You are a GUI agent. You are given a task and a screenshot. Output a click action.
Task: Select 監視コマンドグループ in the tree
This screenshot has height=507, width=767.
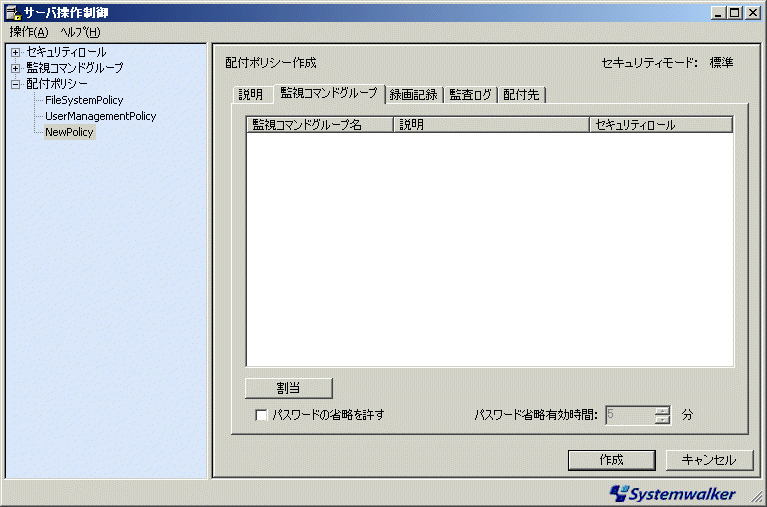(75, 68)
